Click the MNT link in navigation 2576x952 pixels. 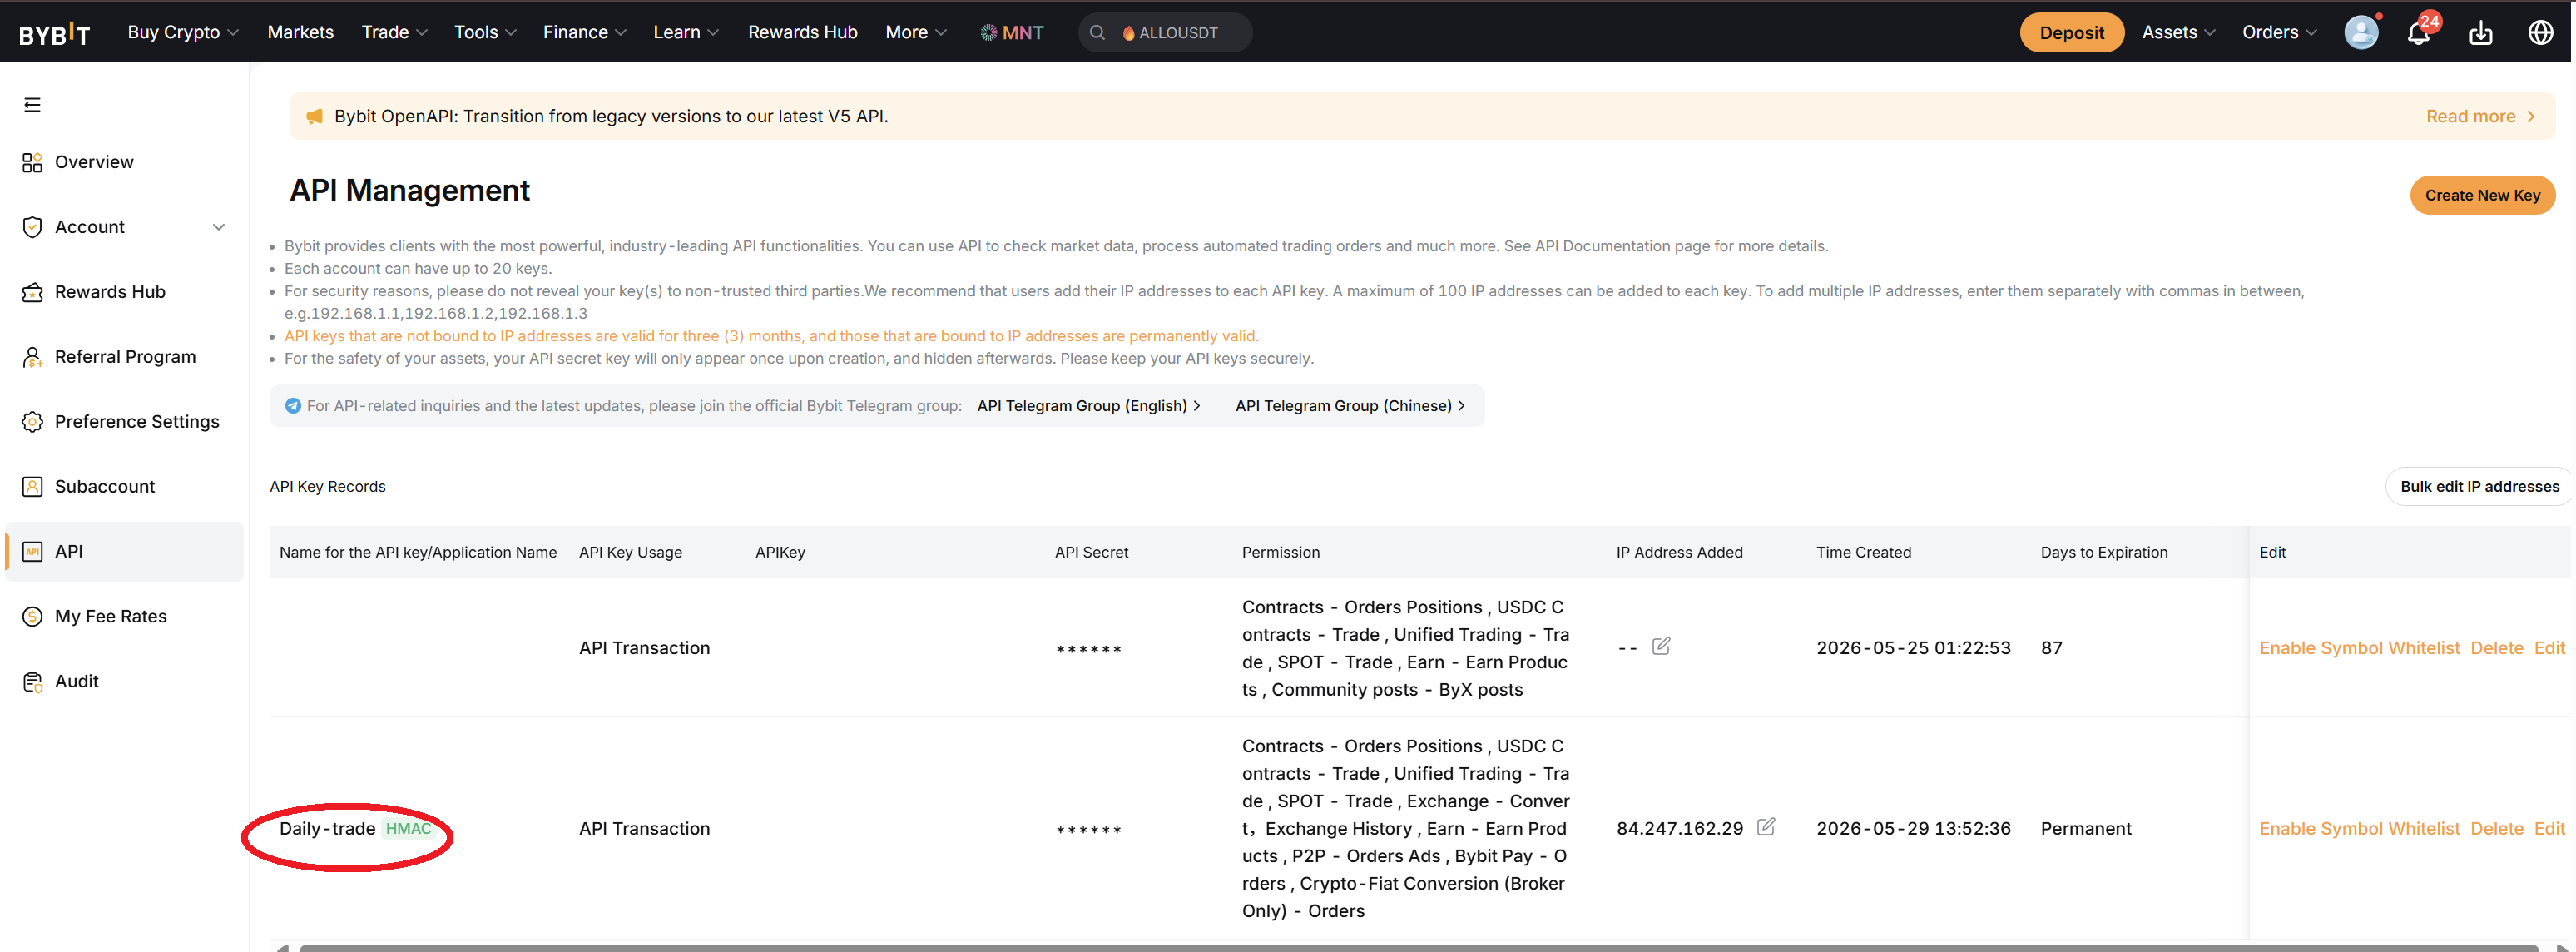[1011, 33]
